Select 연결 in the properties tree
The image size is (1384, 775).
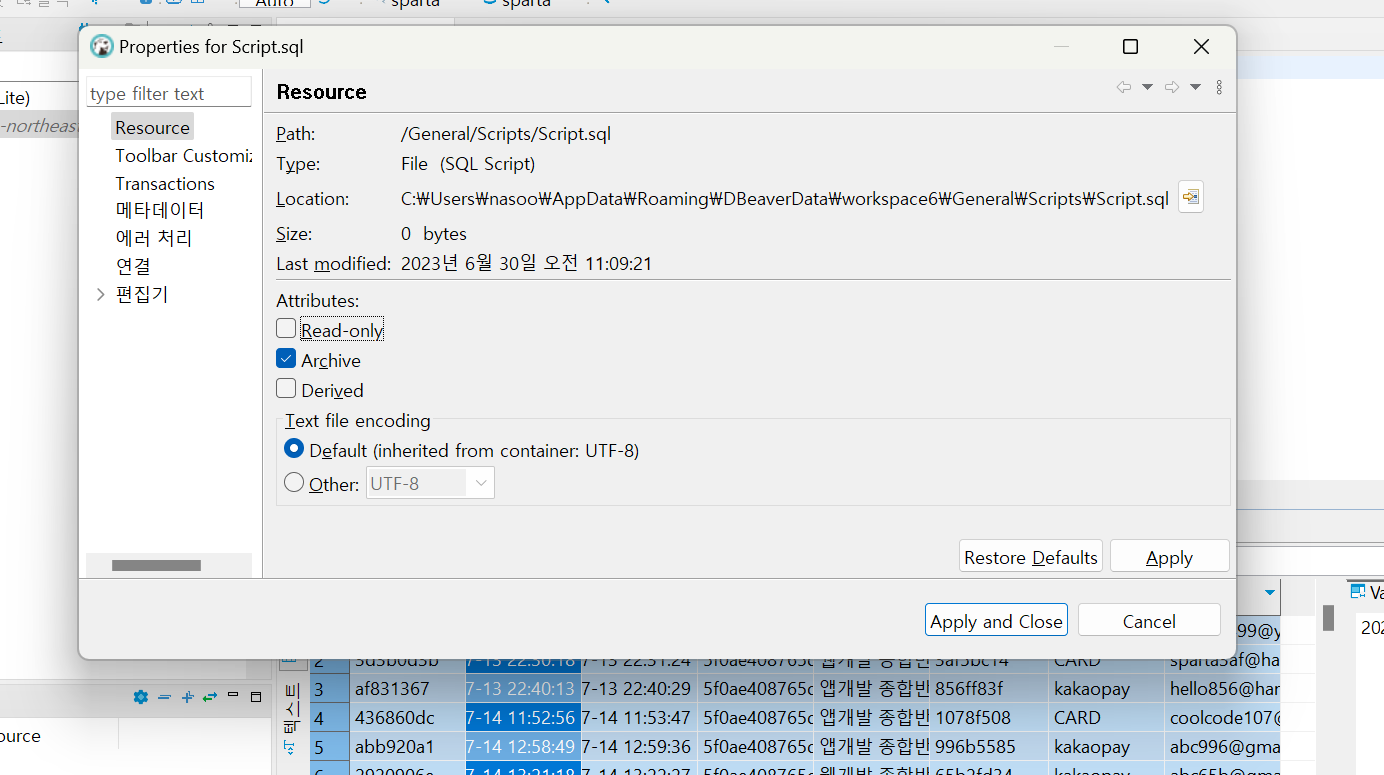tap(133, 266)
